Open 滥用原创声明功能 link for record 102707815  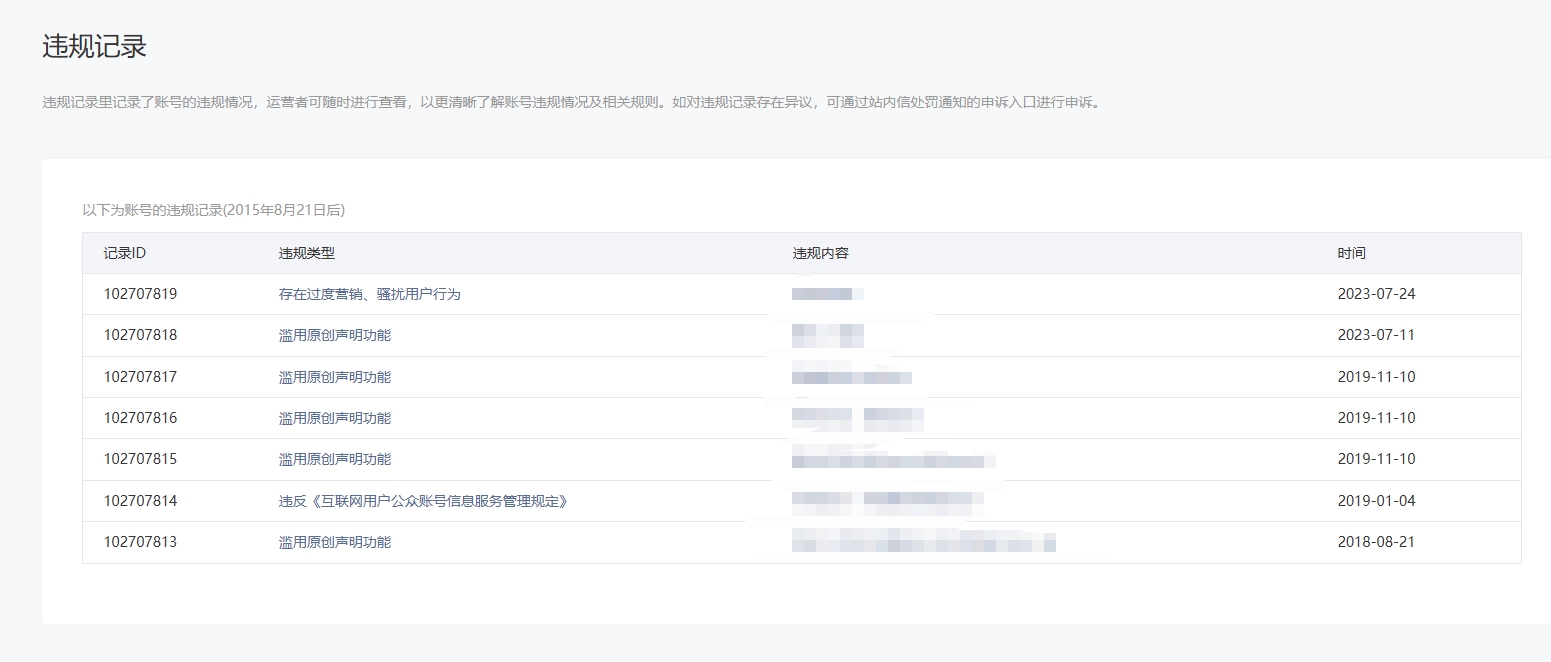[334, 459]
